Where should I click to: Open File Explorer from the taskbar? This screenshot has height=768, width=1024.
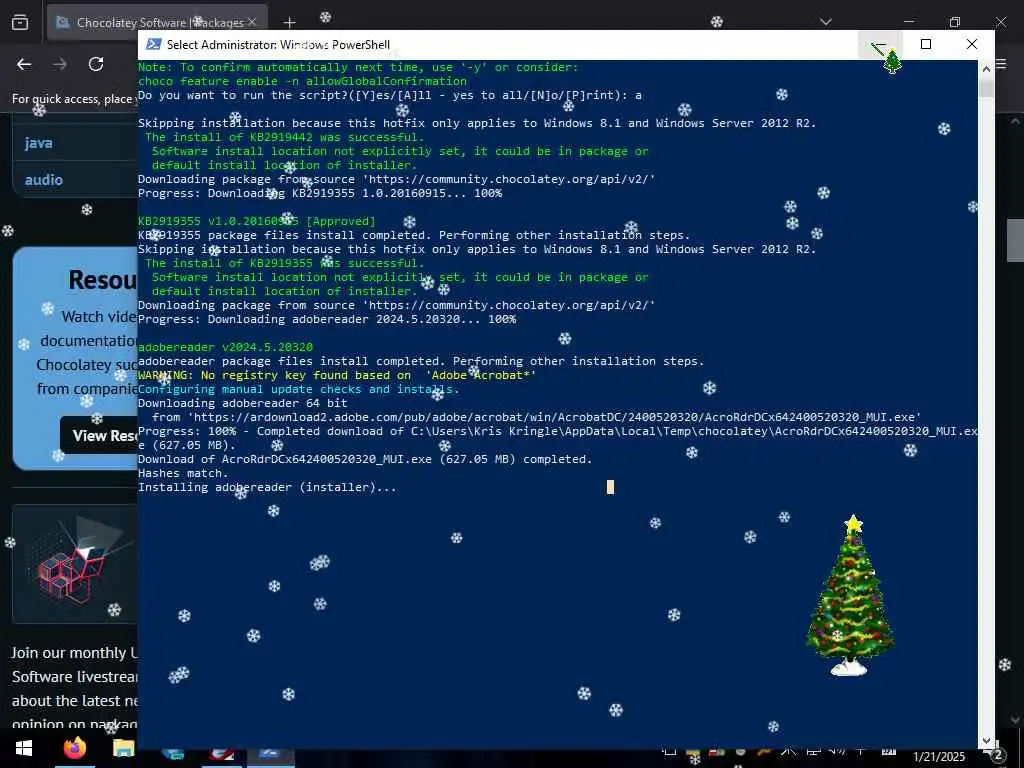click(123, 748)
